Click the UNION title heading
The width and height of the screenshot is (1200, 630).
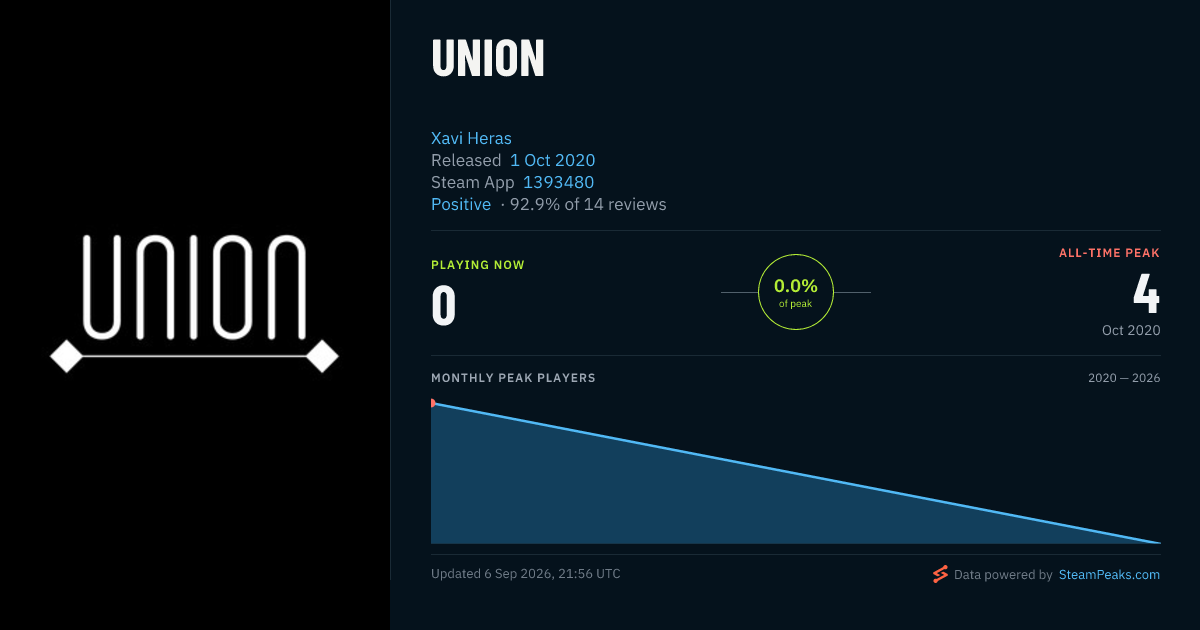point(488,59)
